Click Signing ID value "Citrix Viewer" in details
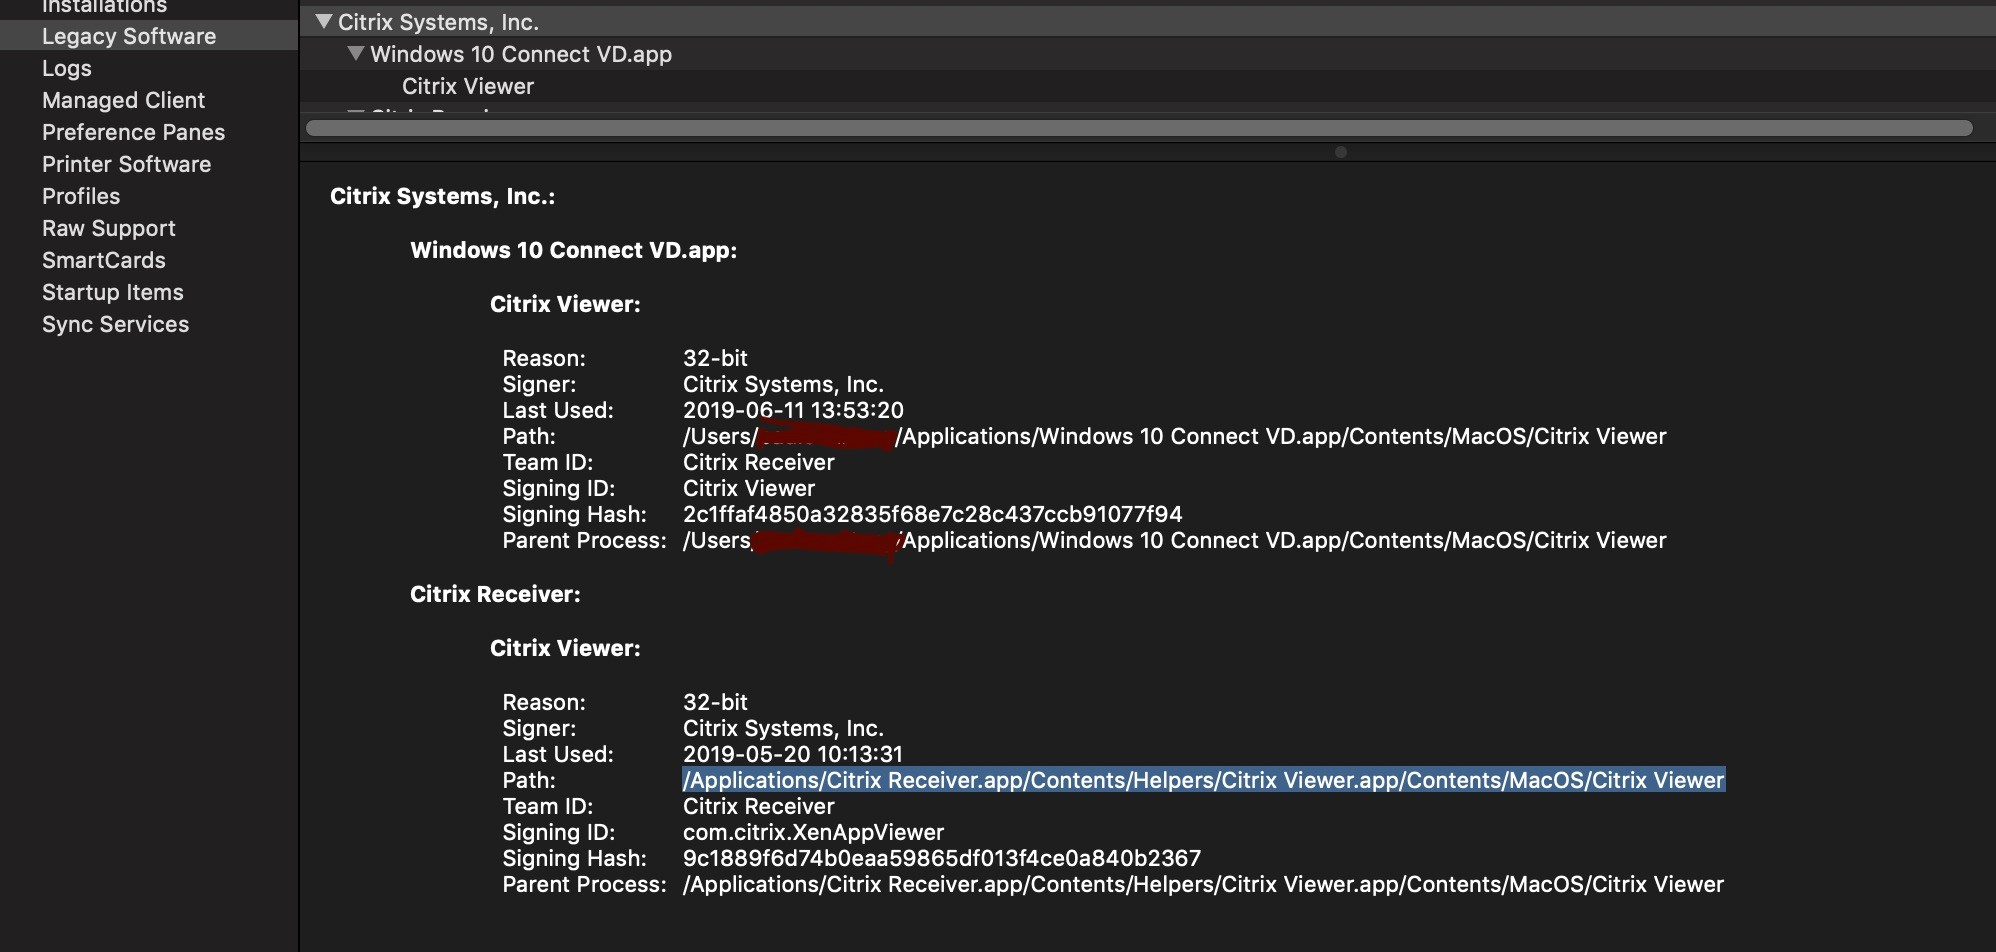 point(749,488)
